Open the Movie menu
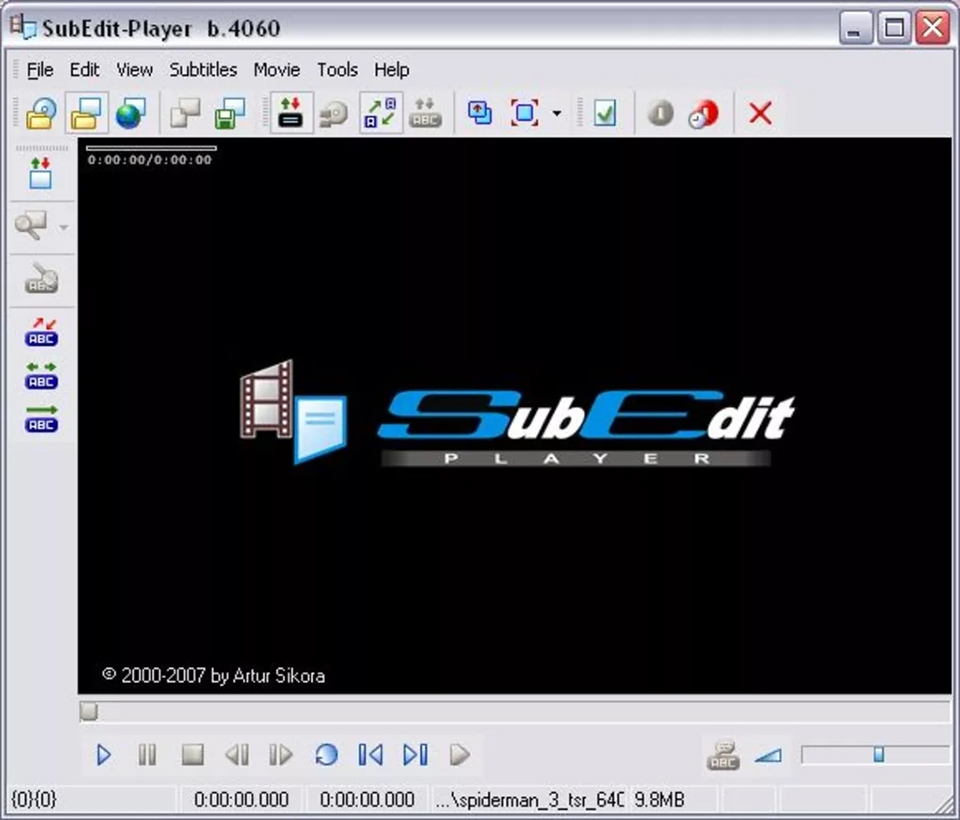The image size is (960, 820). coord(277,70)
